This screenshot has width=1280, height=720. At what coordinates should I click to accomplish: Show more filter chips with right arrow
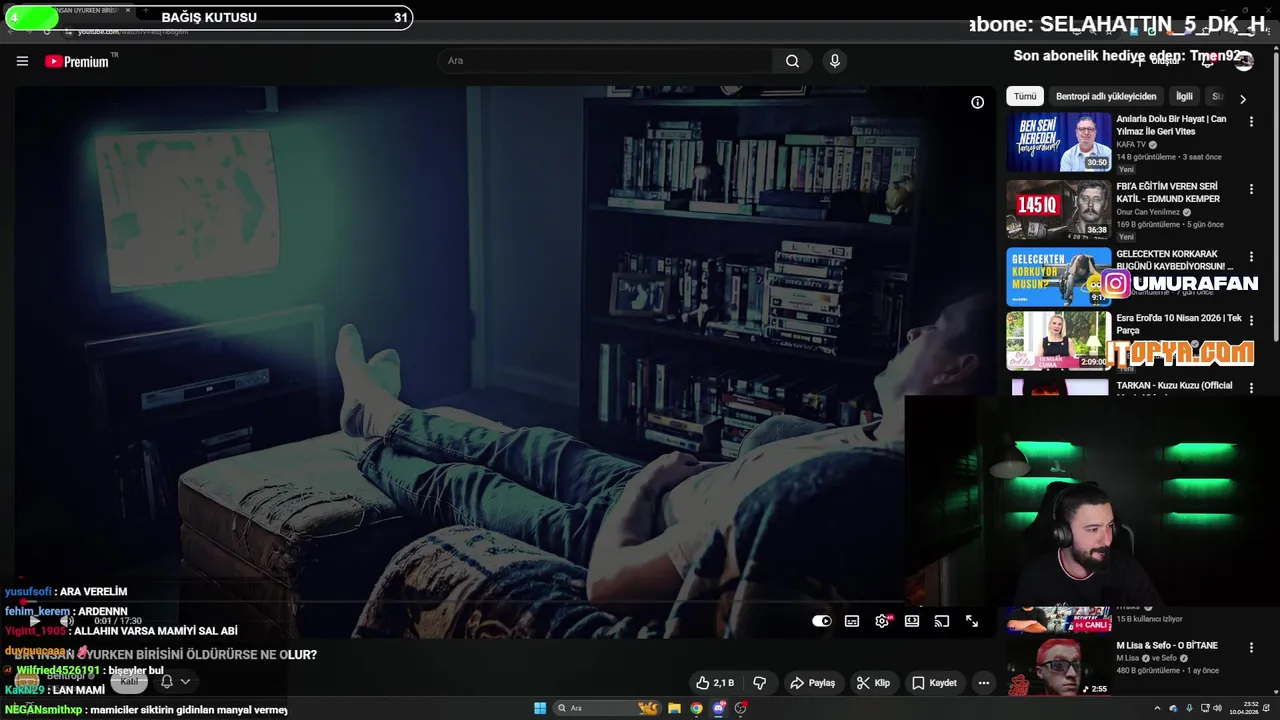point(1243,99)
